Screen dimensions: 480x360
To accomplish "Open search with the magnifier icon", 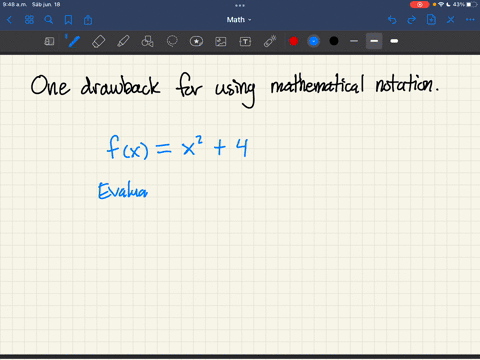I will tap(49, 20).
